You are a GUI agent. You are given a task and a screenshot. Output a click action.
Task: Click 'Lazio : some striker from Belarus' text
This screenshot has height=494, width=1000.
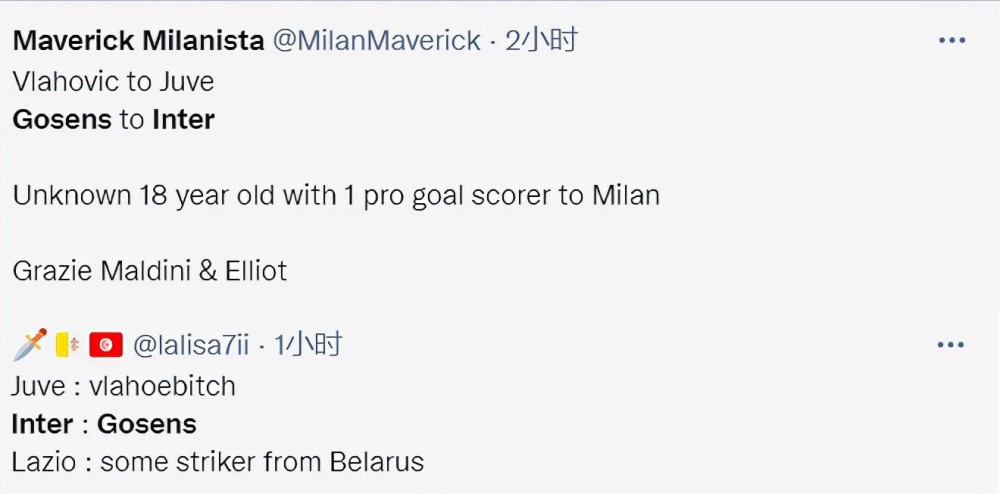click(218, 462)
